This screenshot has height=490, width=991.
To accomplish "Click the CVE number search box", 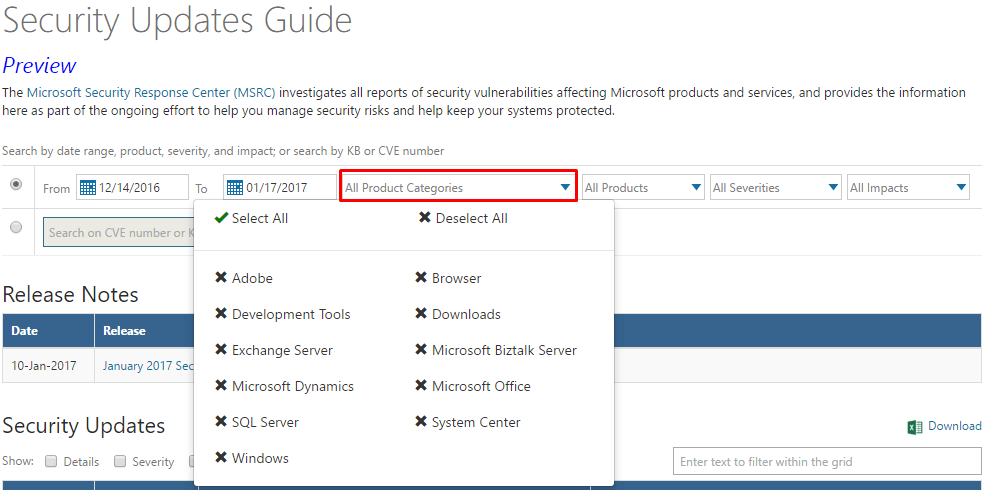I will [x=119, y=232].
